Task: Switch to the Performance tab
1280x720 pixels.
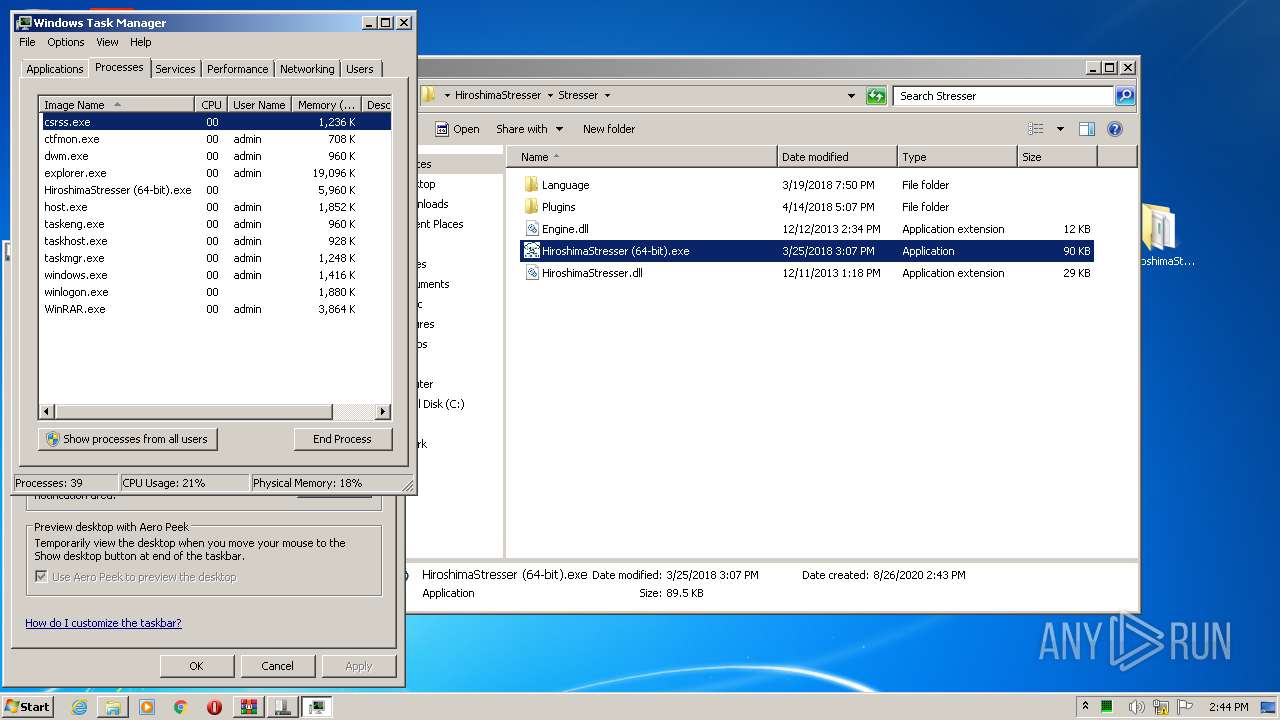Action: click(x=238, y=69)
